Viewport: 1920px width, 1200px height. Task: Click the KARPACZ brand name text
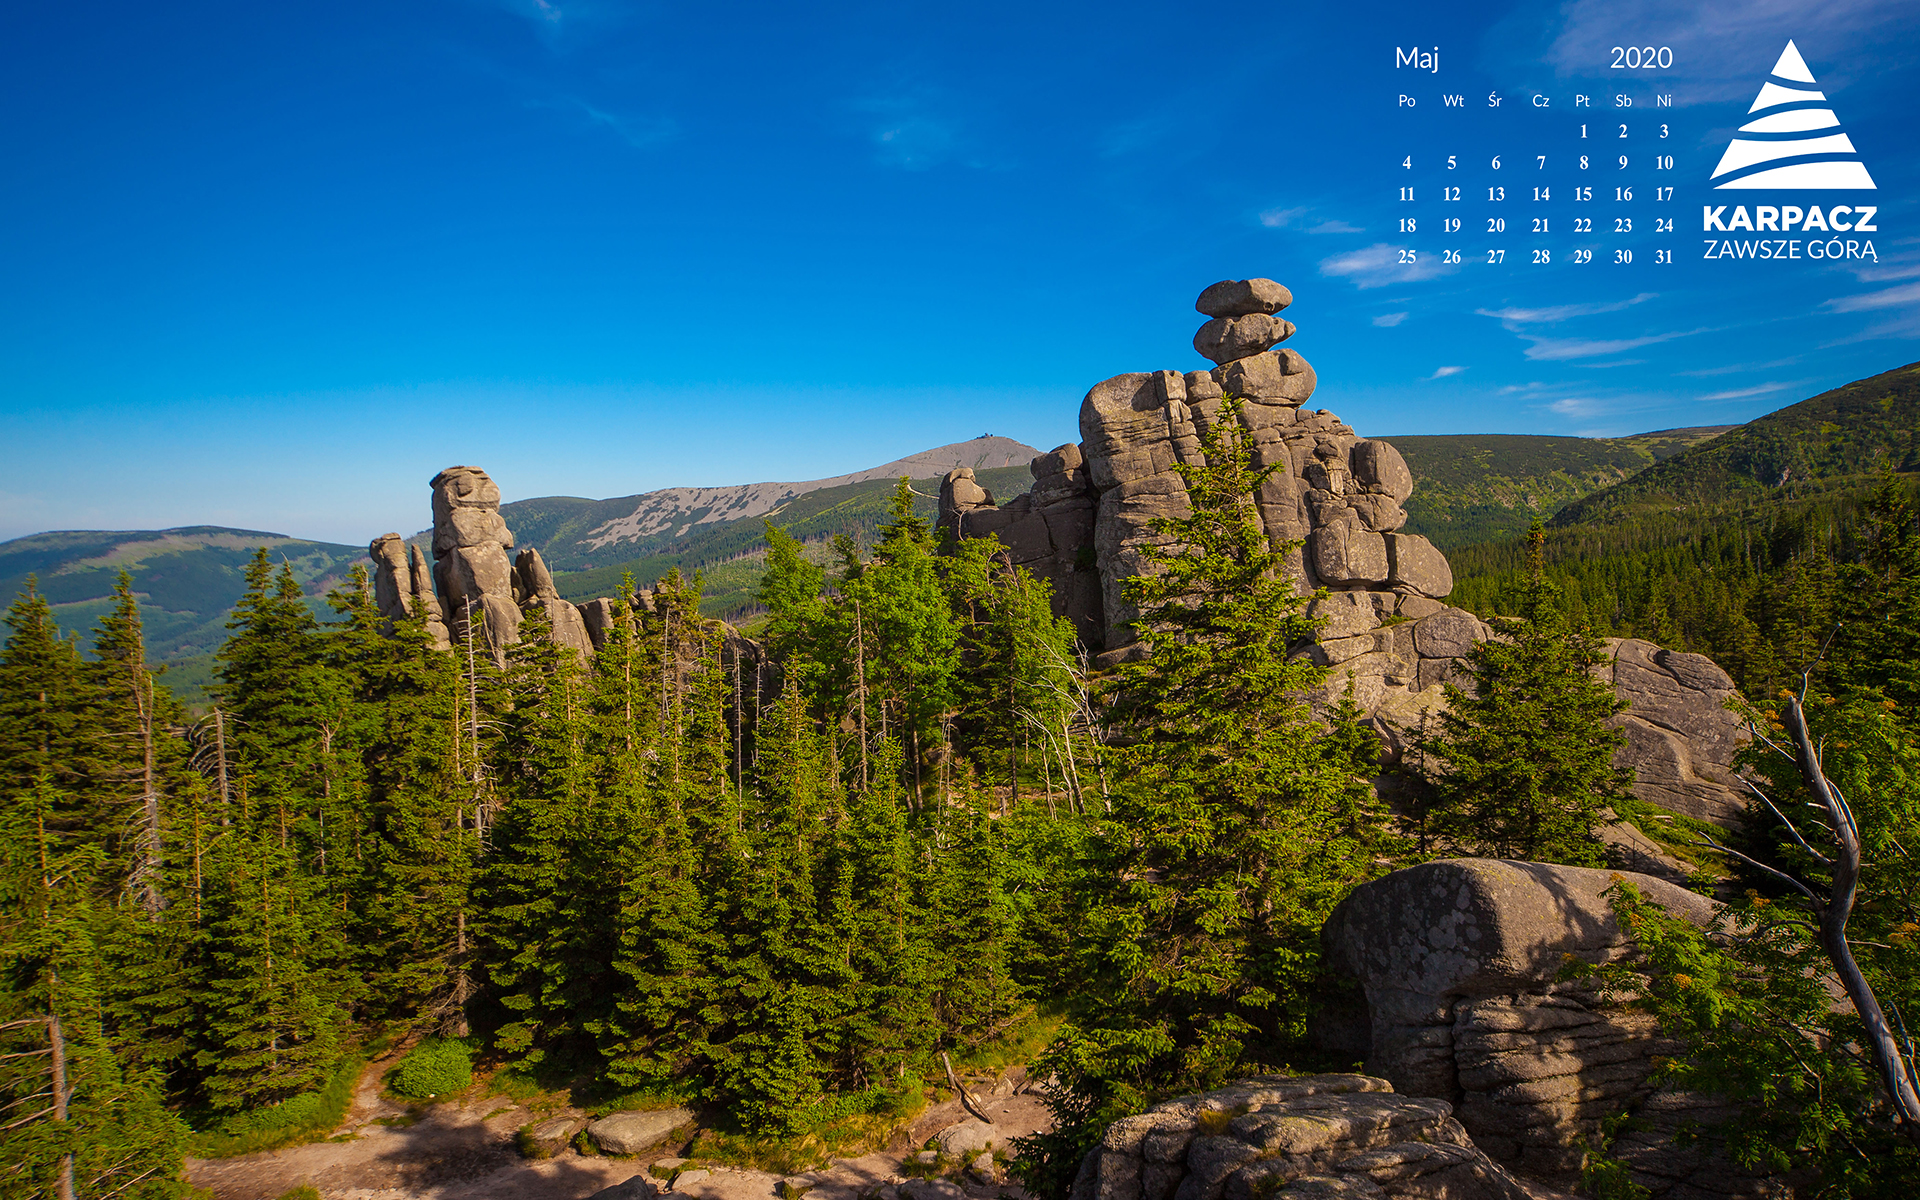tap(1790, 219)
